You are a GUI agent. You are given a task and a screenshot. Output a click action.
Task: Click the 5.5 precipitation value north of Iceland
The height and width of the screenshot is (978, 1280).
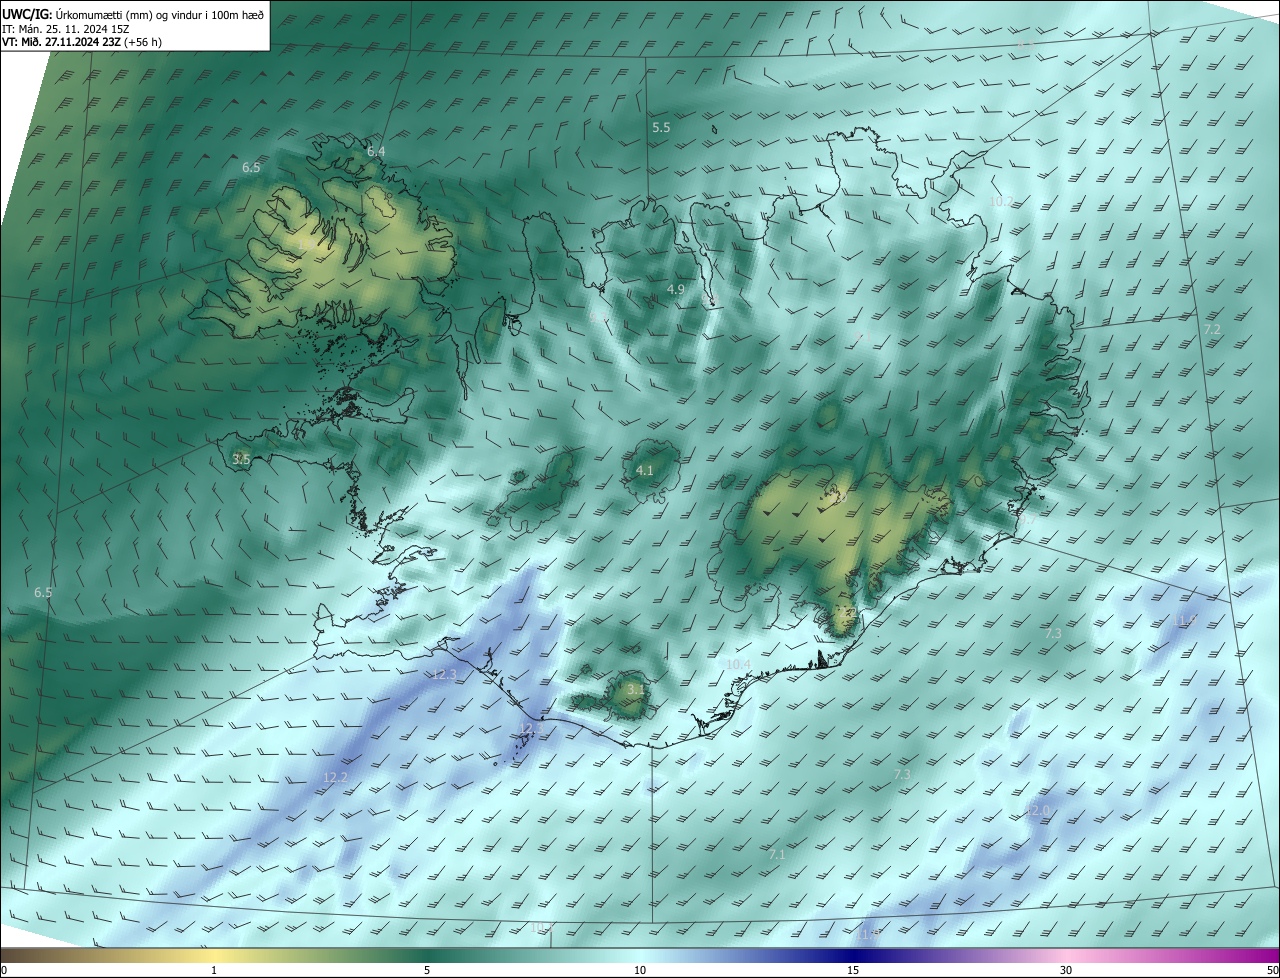[661, 128]
